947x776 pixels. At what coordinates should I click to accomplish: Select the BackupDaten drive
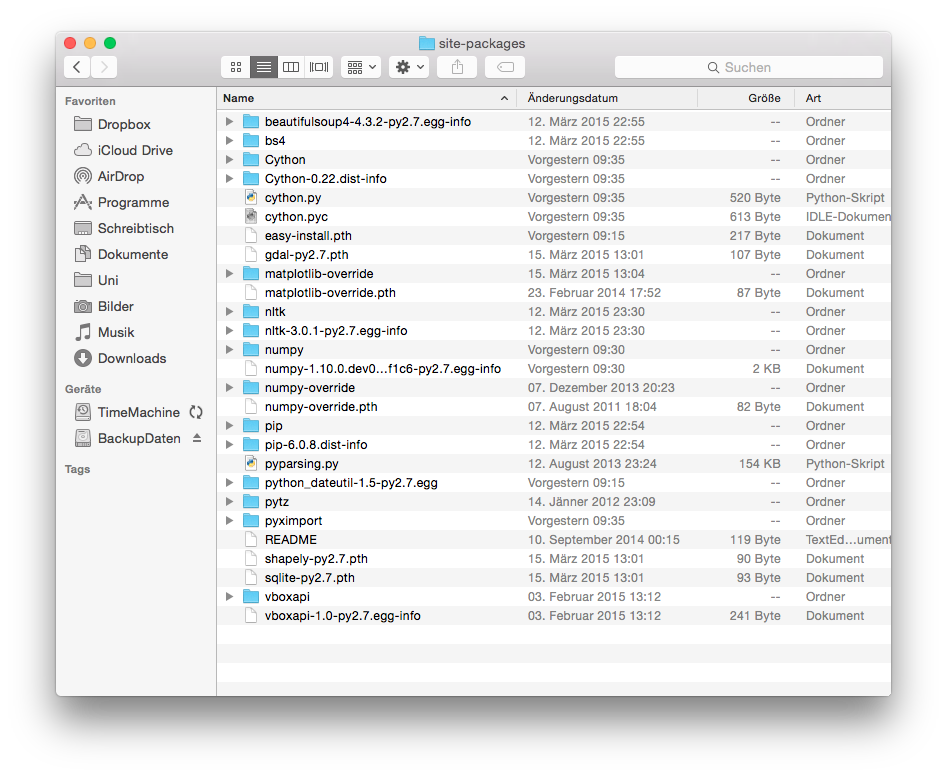(127, 438)
